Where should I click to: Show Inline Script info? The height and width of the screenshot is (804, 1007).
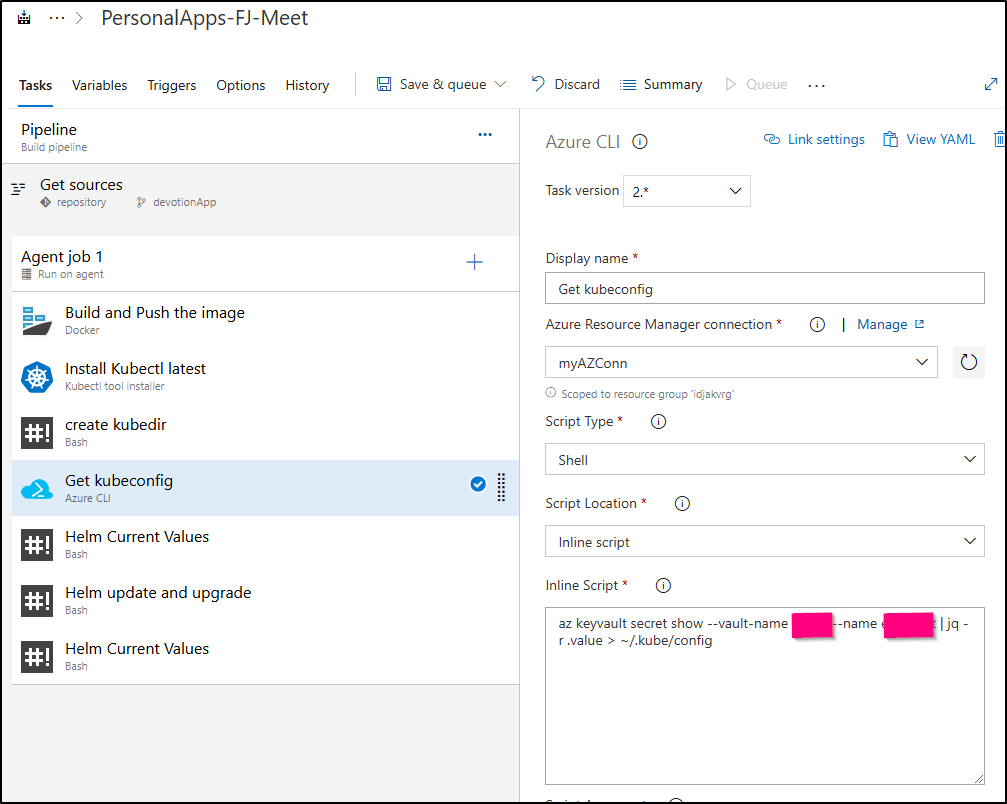point(663,585)
